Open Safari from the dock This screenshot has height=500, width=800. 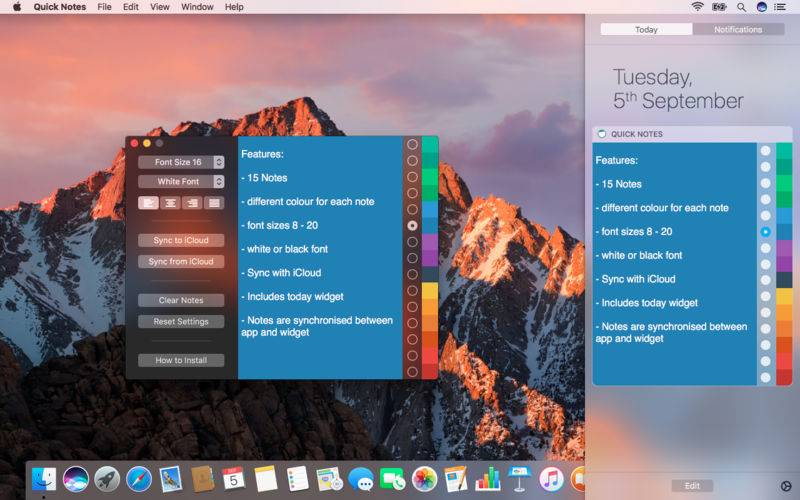click(x=139, y=479)
